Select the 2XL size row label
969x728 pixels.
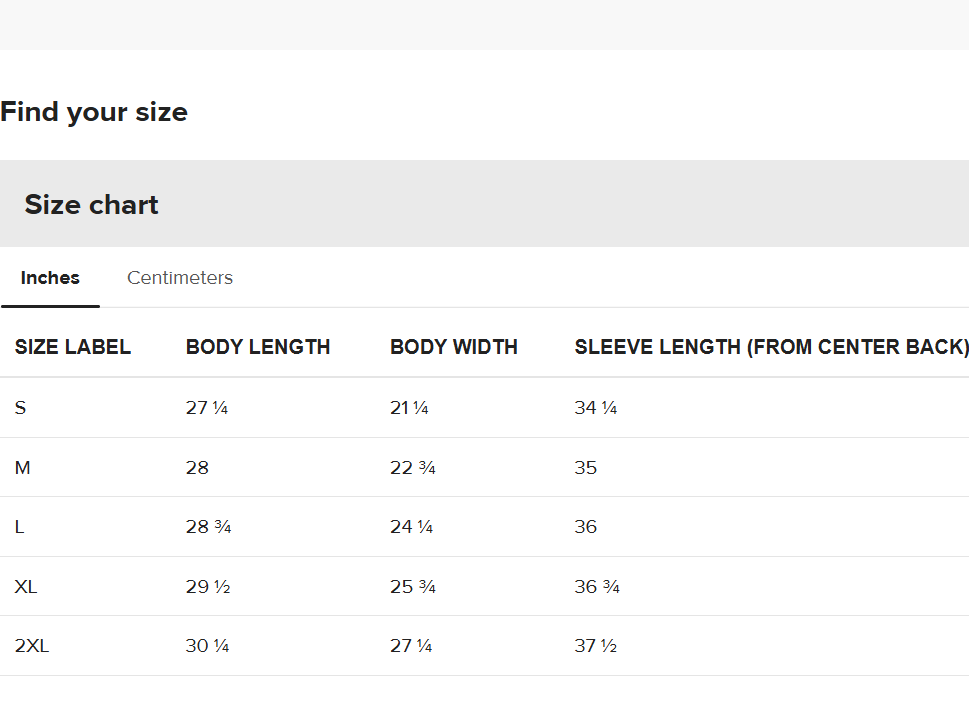[32, 646]
